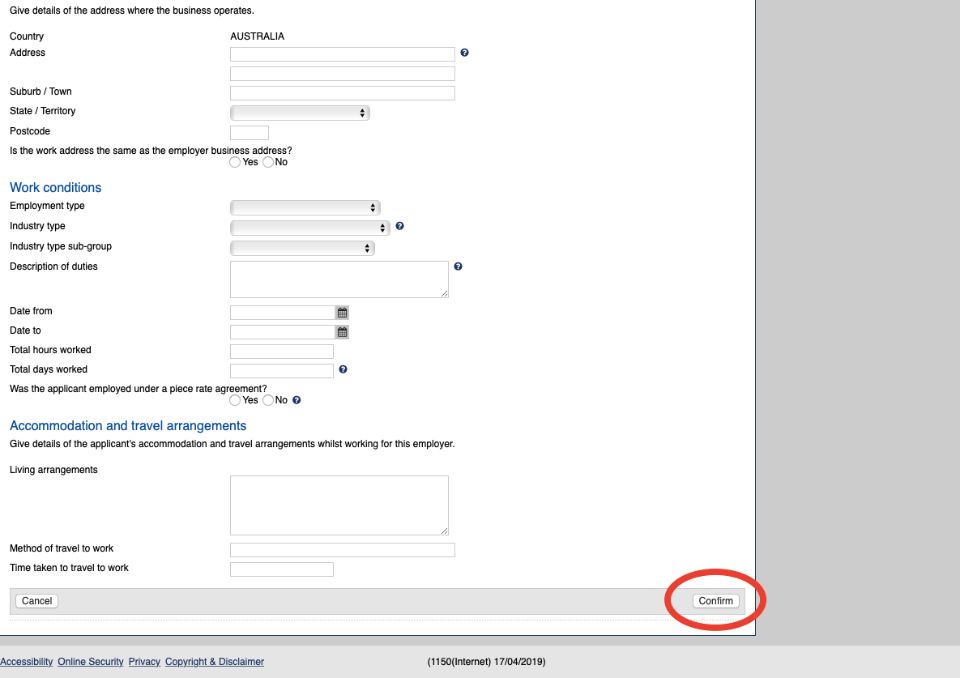Open help icon for piece rate agreement
The width and height of the screenshot is (960, 678).
pos(297,400)
